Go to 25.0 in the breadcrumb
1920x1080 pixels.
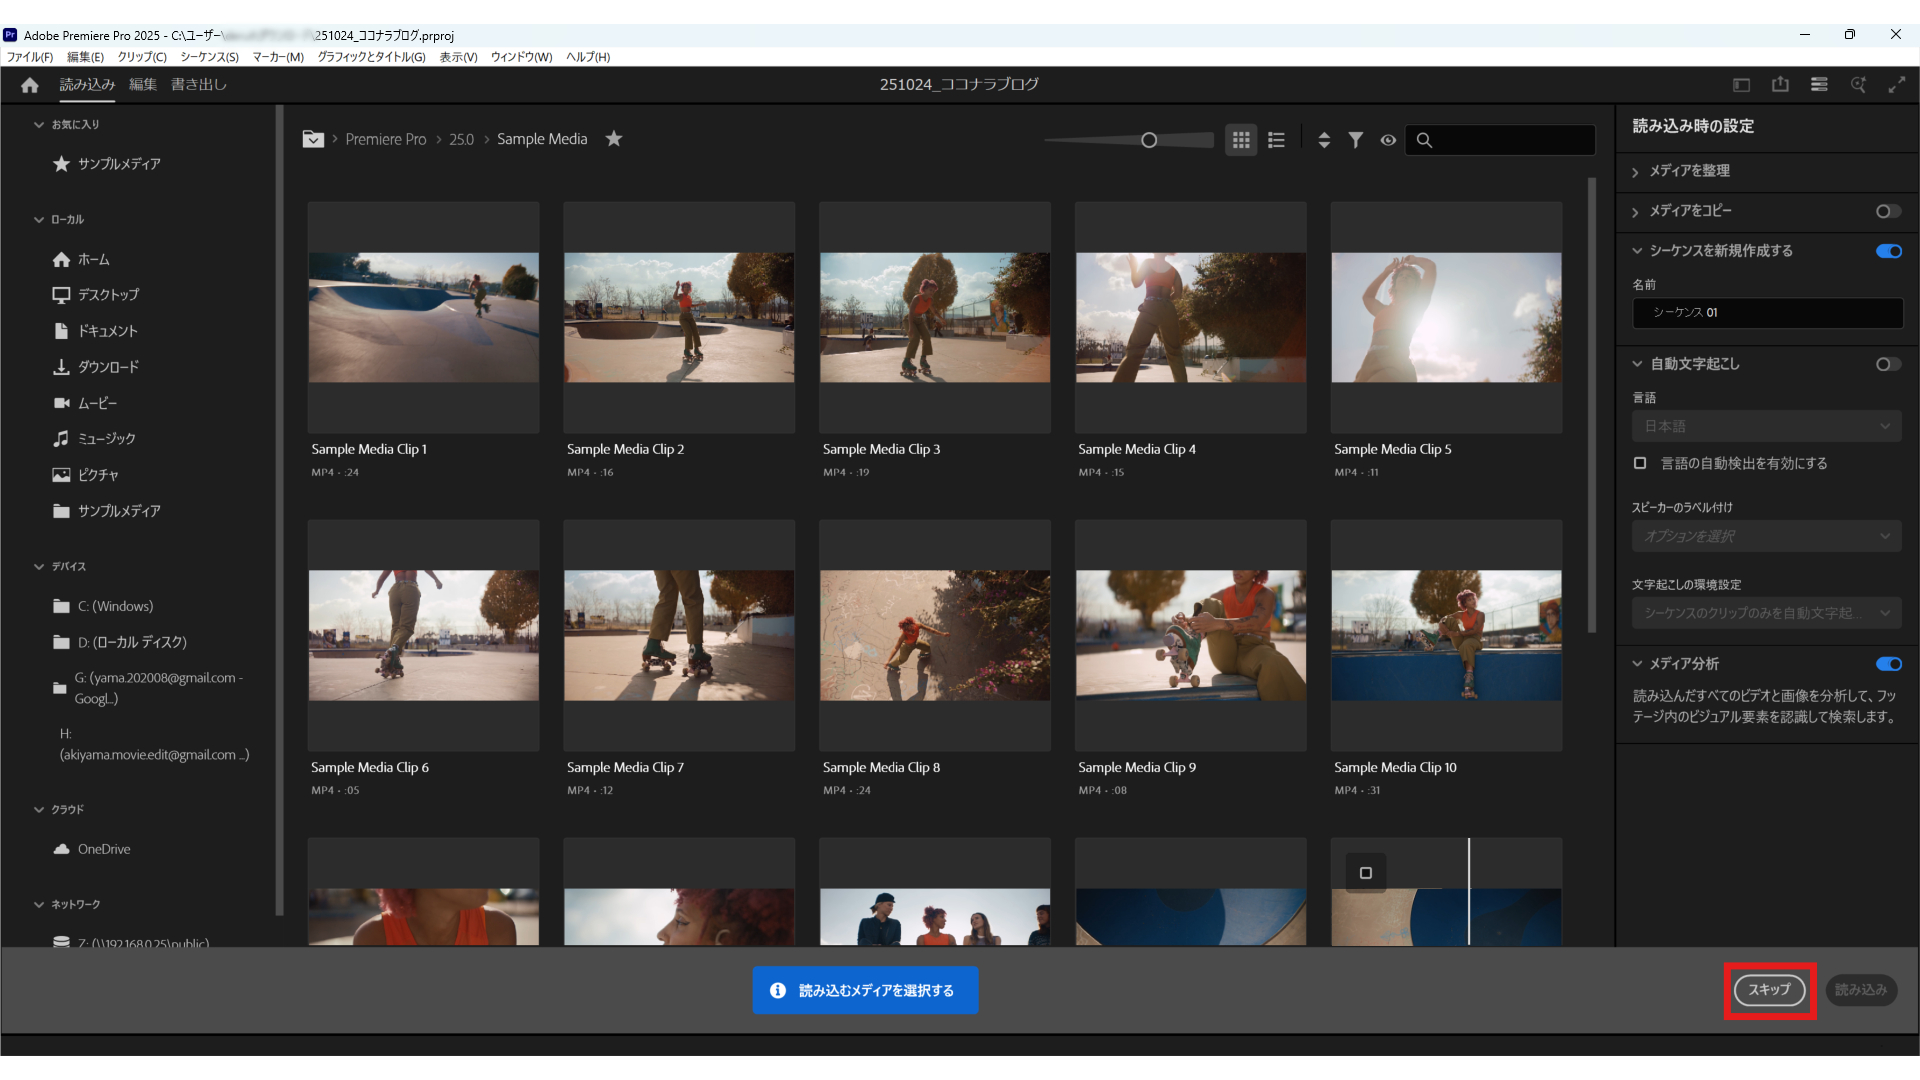click(461, 139)
